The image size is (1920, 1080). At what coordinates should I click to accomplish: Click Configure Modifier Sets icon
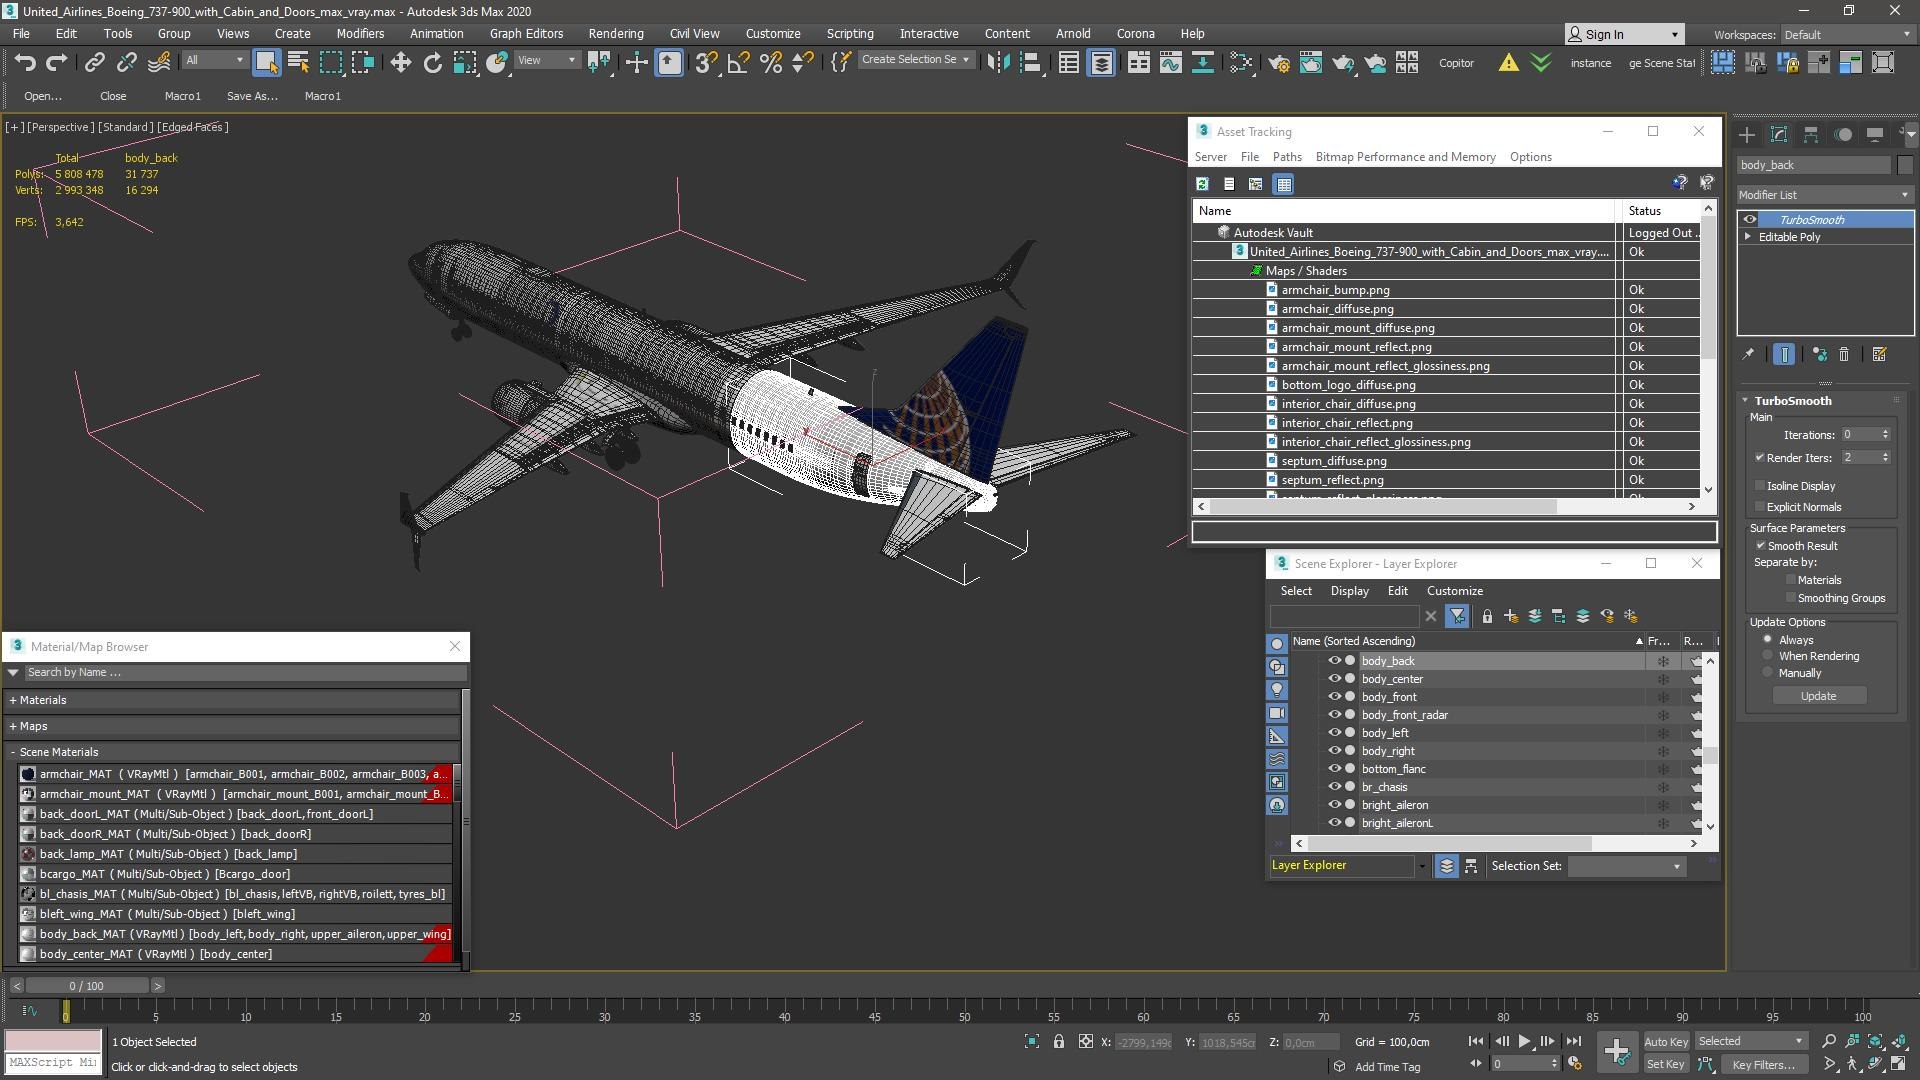click(1879, 354)
